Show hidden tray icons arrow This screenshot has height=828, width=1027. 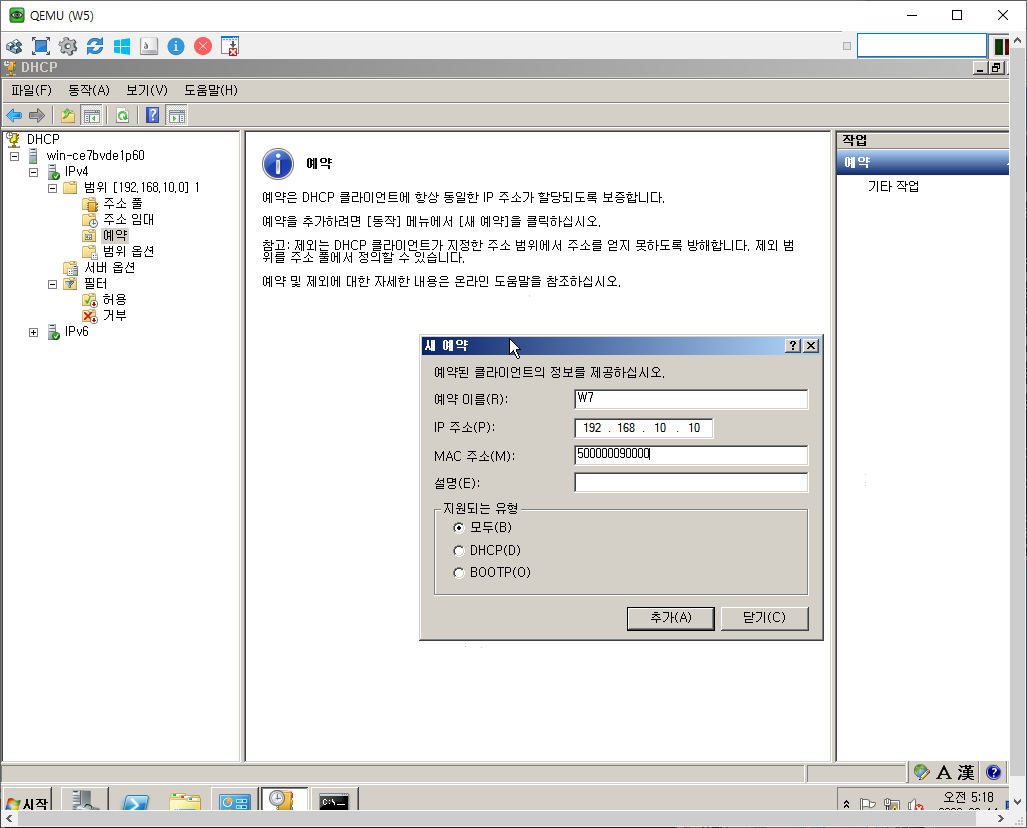[x=846, y=804]
